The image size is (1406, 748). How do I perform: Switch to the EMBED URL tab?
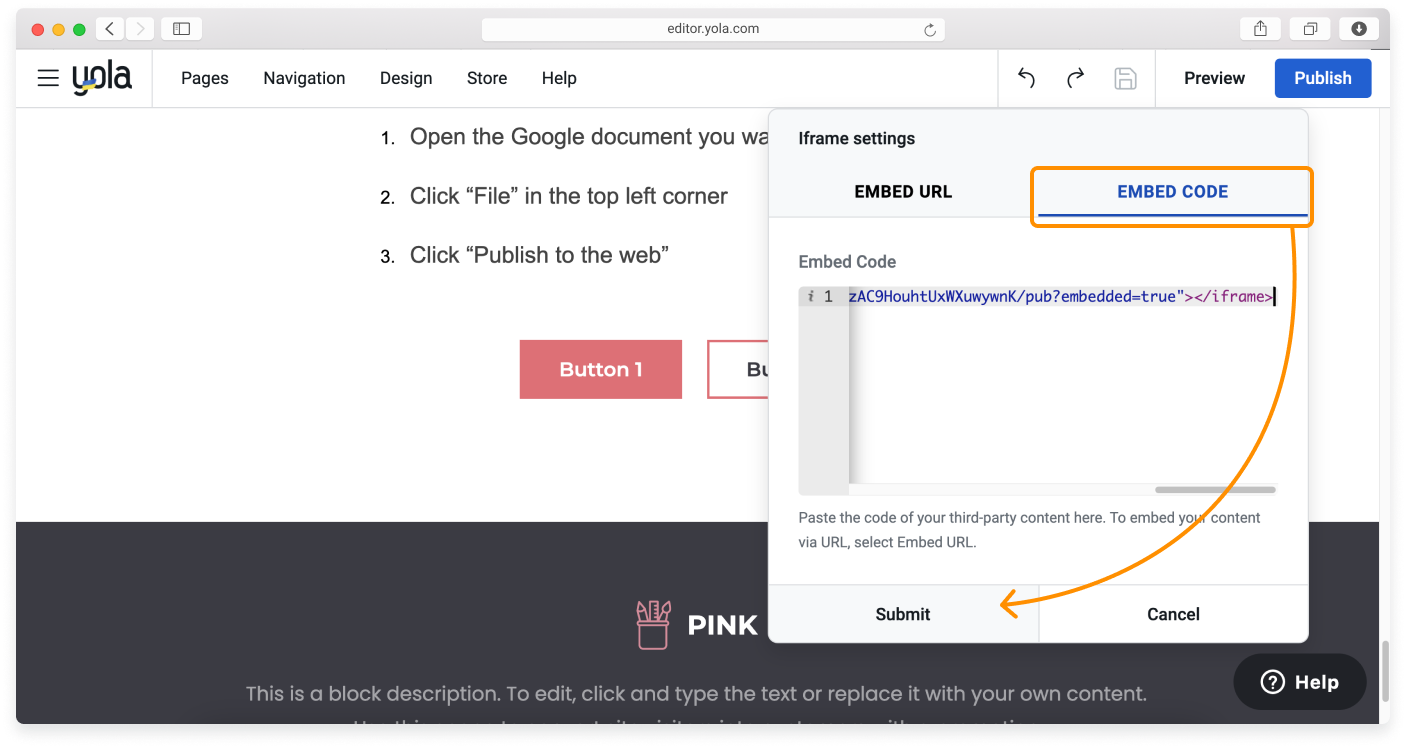(903, 191)
